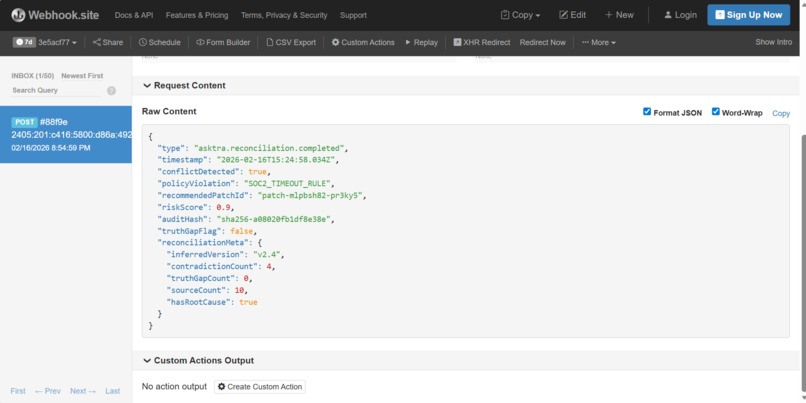The height and width of the screenshot is (403, 806).
Task: Open the Form Builder
Action: [223, 43]
